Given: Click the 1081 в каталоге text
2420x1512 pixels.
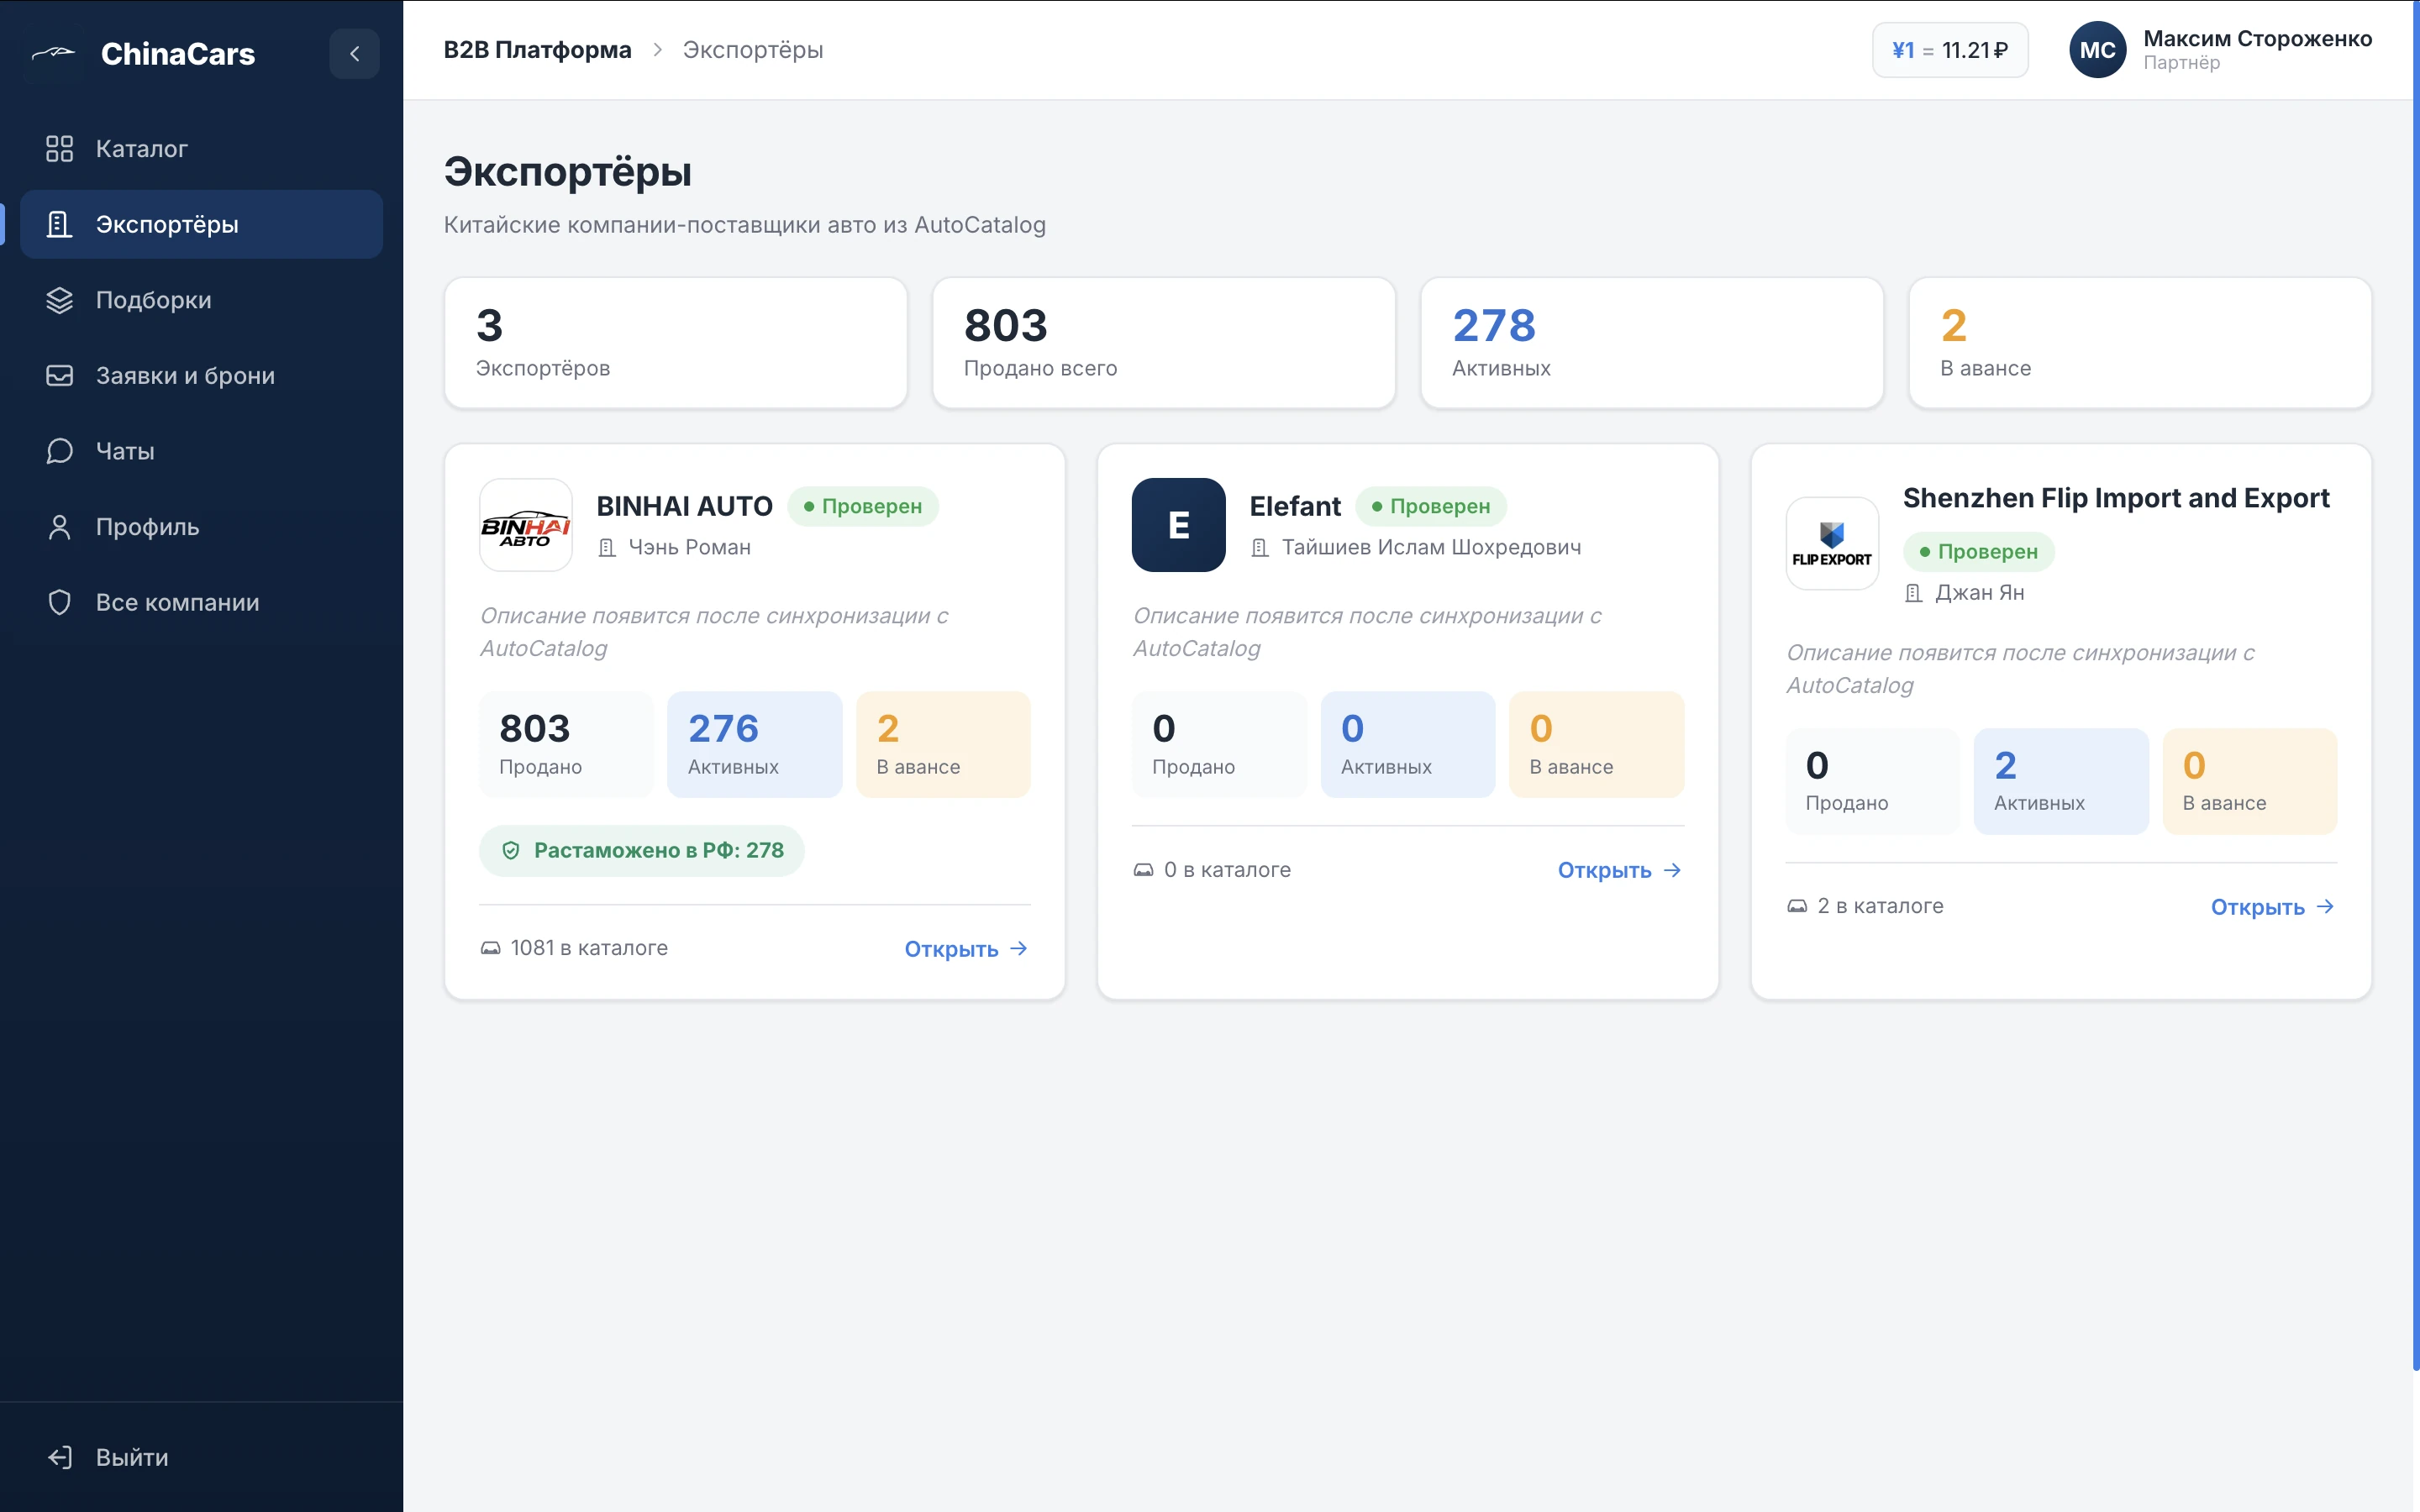Looking at the screenshot, I should coord(589,948).
